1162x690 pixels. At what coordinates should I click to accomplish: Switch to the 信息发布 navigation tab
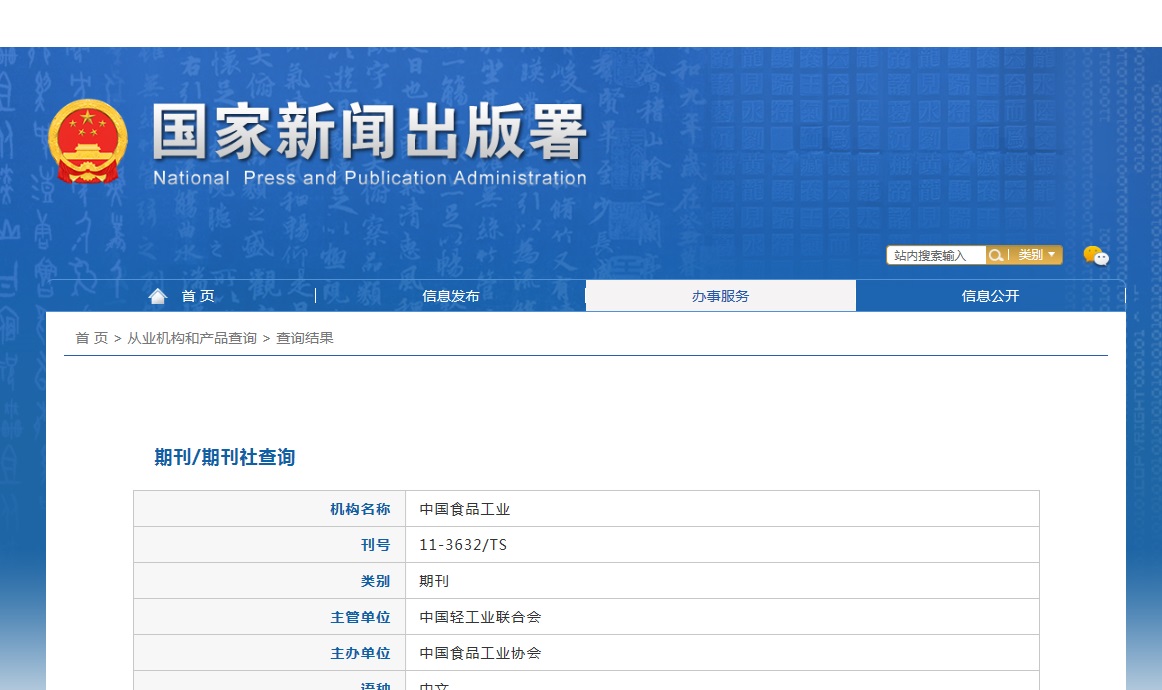point(451,295)
